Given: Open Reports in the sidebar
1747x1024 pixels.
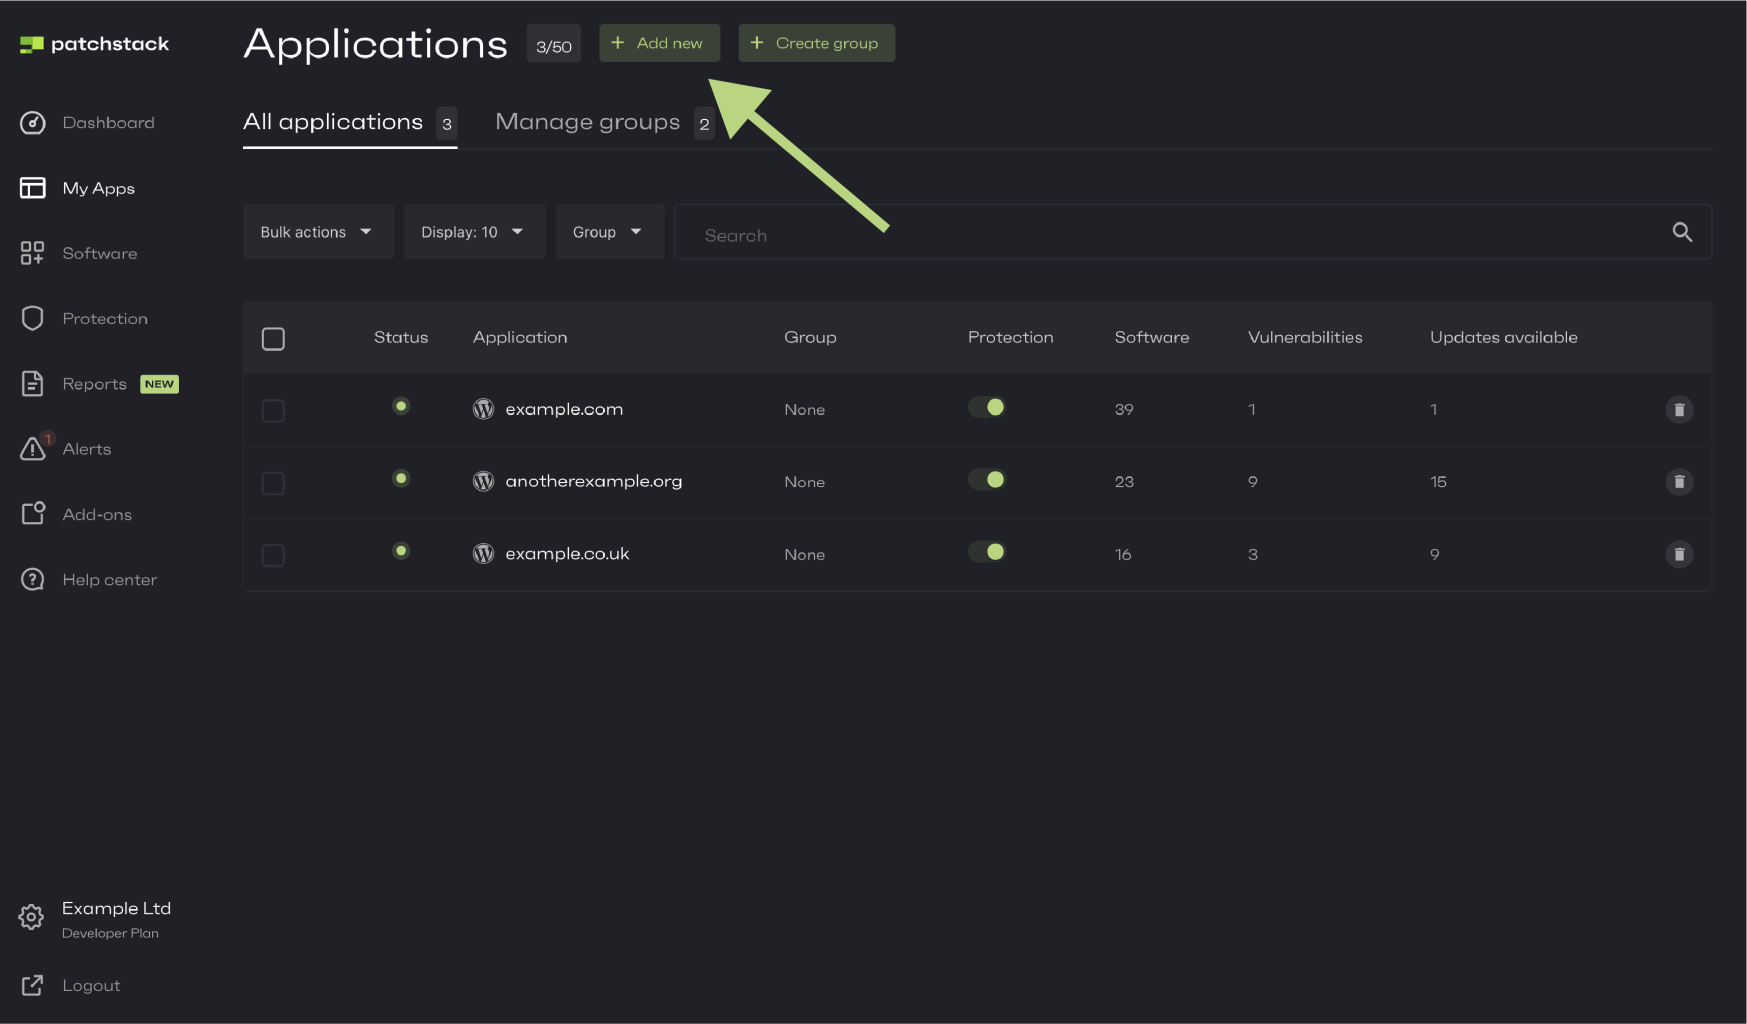Looking at the screenshot, I should coord(94,384).
